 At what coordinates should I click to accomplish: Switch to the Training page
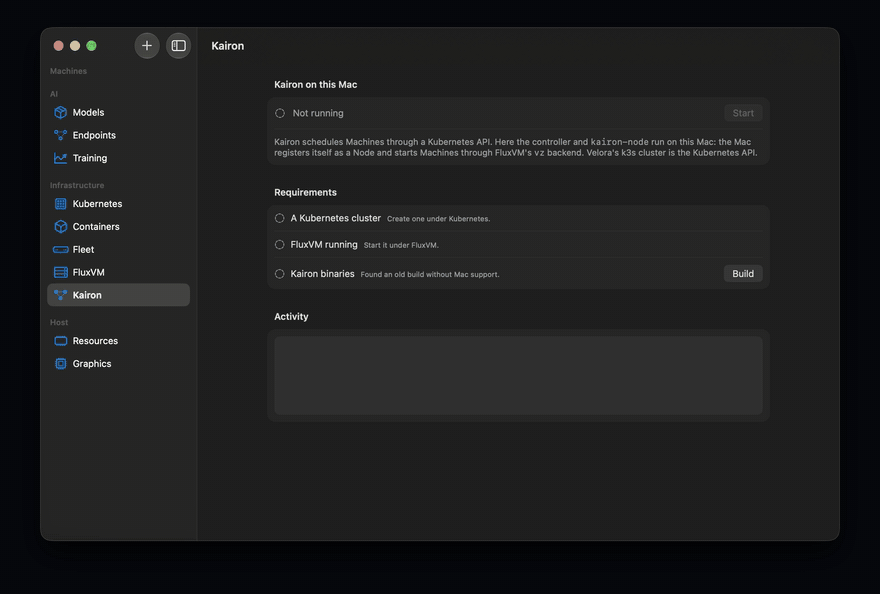[x=118, y=158]
